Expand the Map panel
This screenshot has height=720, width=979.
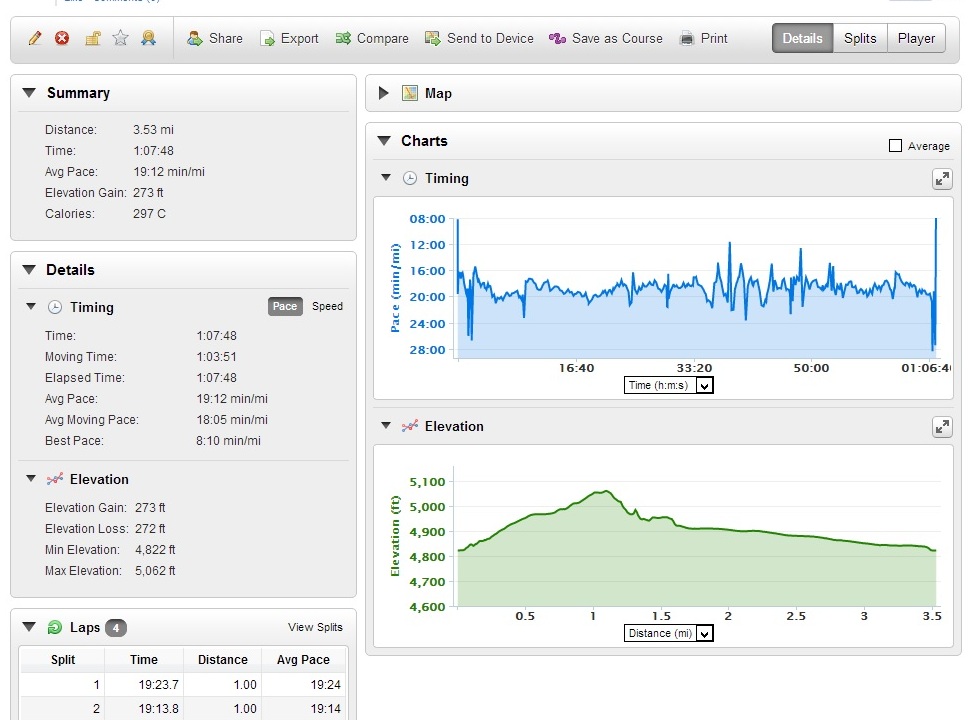pos(383,93)
